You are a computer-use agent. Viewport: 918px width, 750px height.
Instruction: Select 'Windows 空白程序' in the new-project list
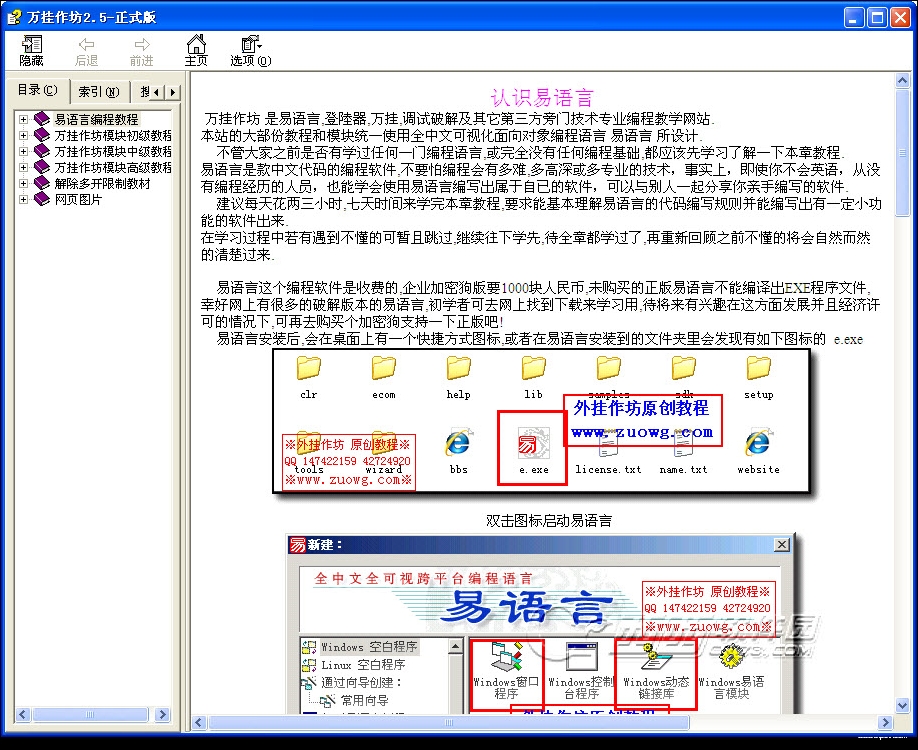click(369, 647)
